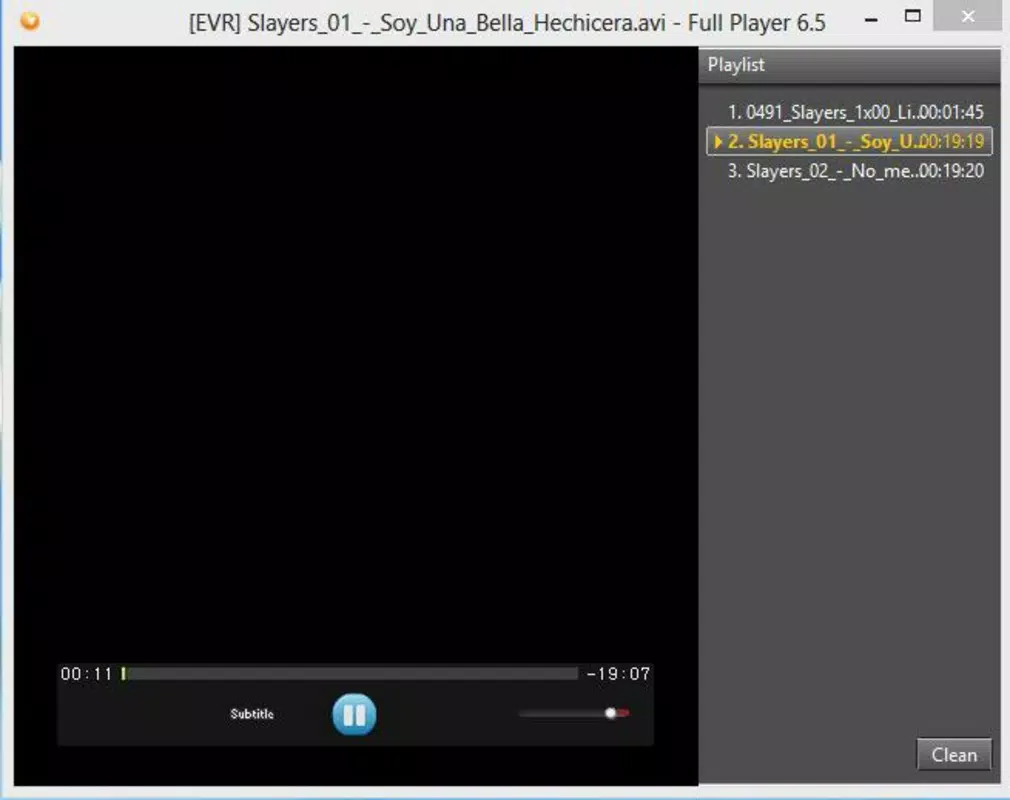Image resolution: width=1010 pixels, height=800 pixels.
Task: Click the Playlist panel header
Action: point(850,65)
